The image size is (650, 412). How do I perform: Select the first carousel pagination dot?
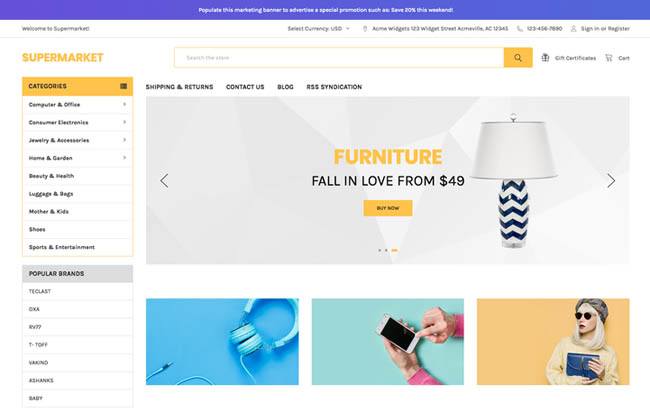click(x=379, y=250)
